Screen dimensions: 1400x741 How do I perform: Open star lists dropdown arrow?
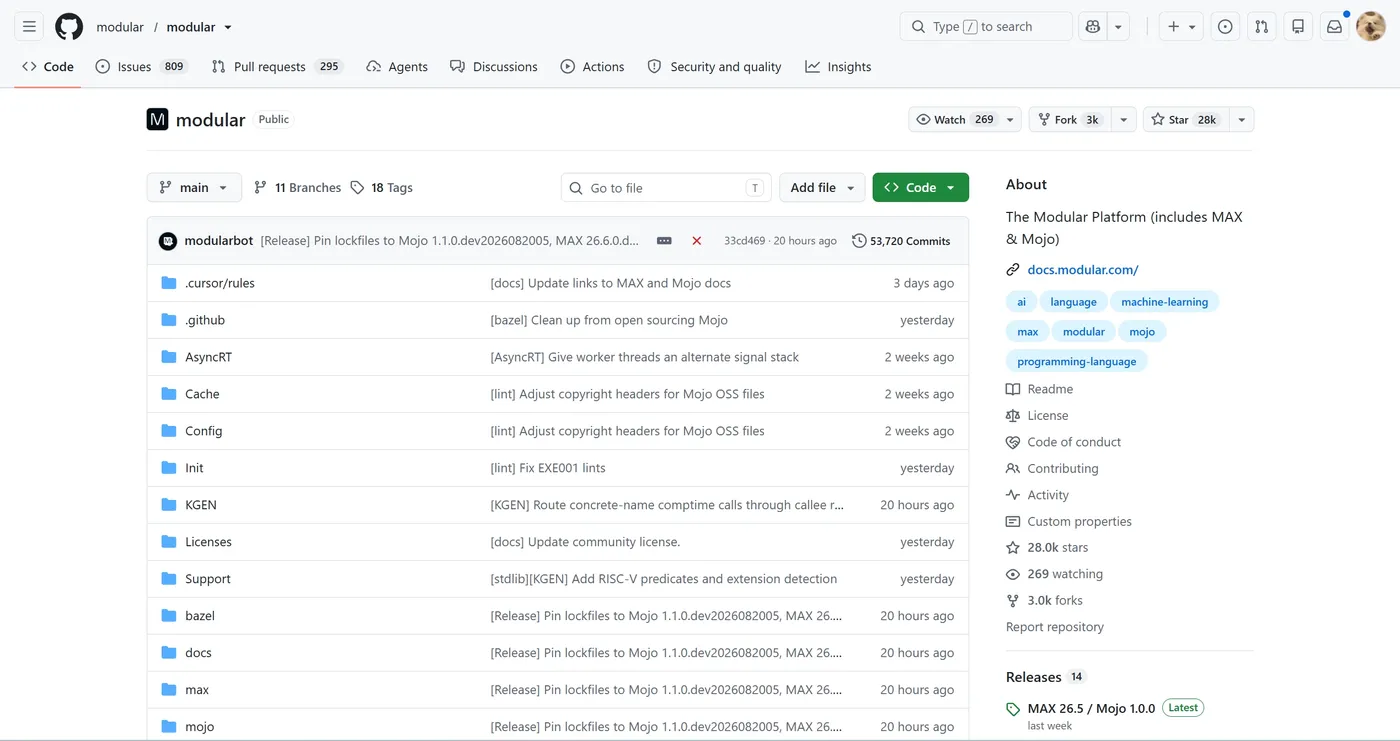point(1241,120)
